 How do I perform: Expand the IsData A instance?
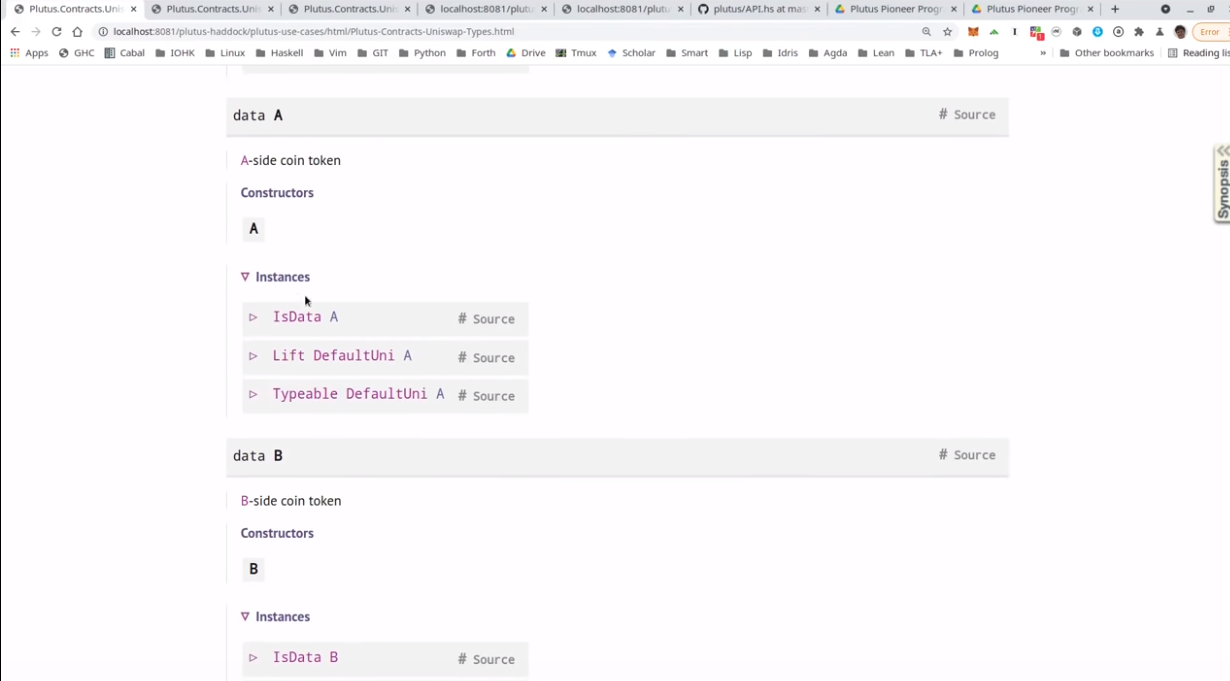click(253, 317)
